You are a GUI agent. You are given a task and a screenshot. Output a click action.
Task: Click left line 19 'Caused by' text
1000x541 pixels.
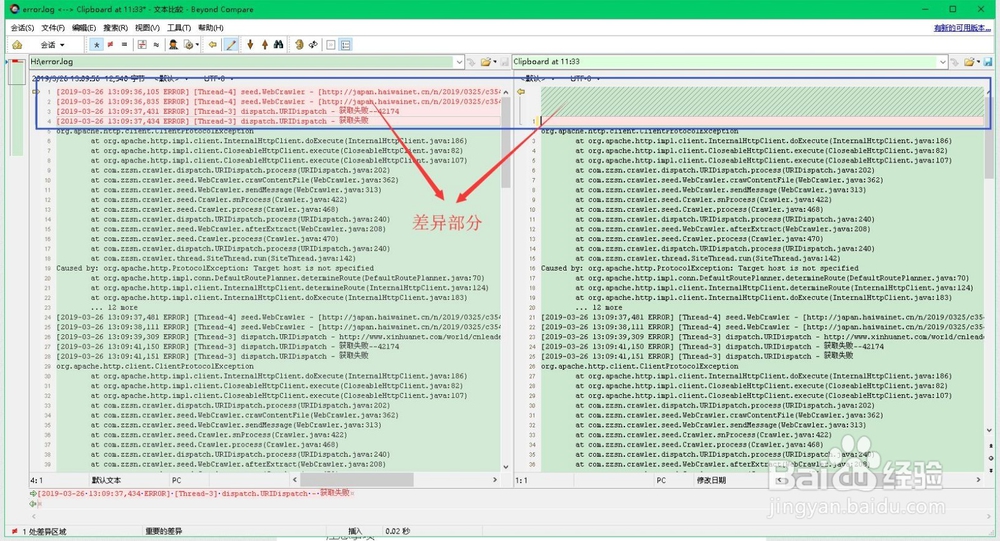pyautogui.click(x=215, y=269)
